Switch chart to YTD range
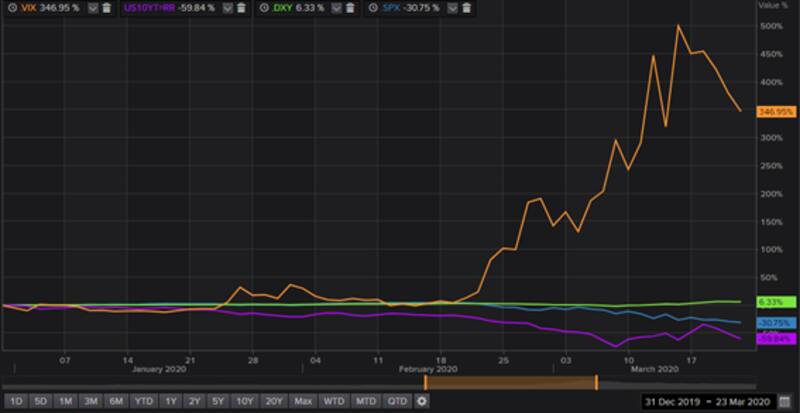Viewport: 800px width, 413px height. click(143, 401)
